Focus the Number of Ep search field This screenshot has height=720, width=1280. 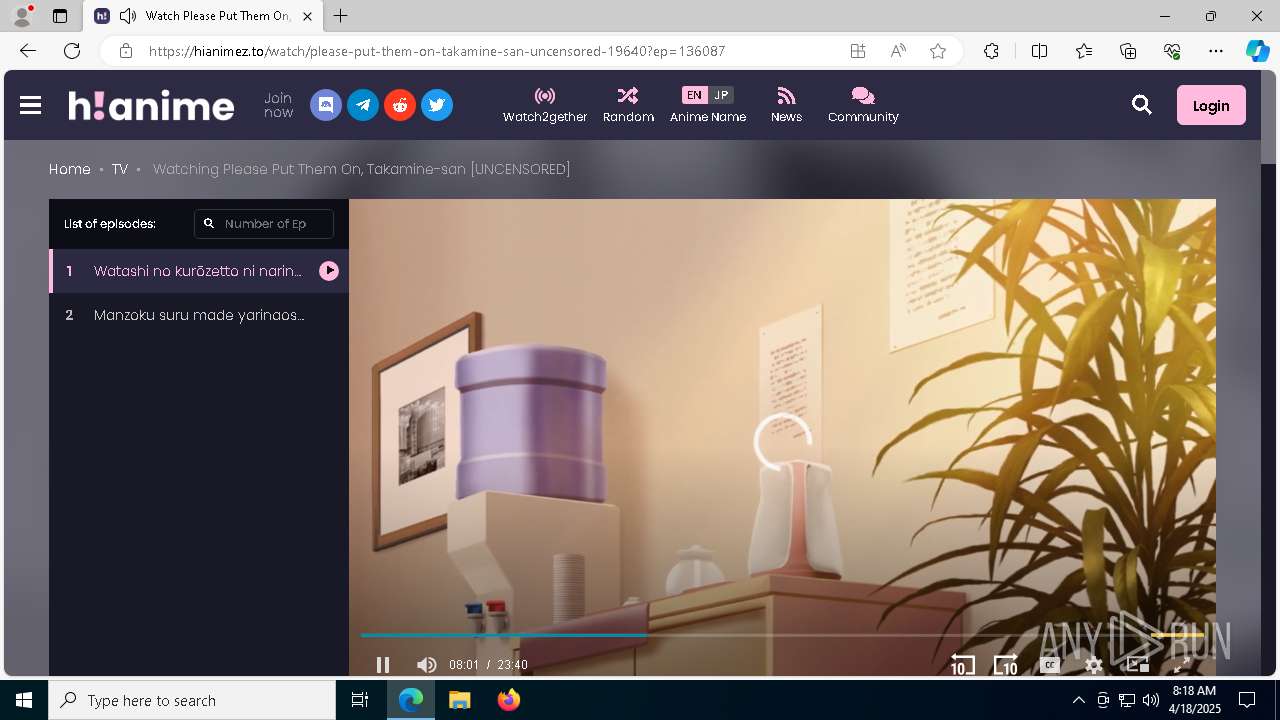(x=264, y=224)
